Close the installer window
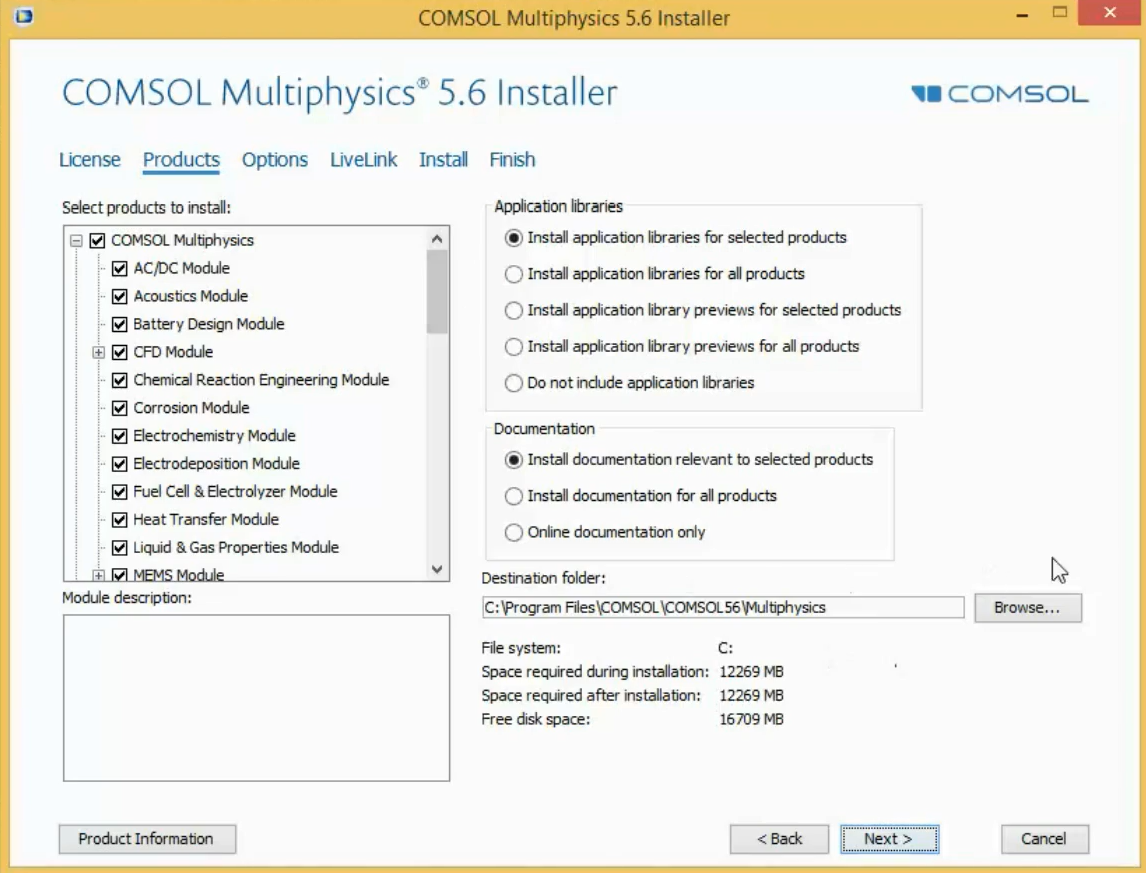Screen dimensions: 1146x873 click(x=1111, y=13)
